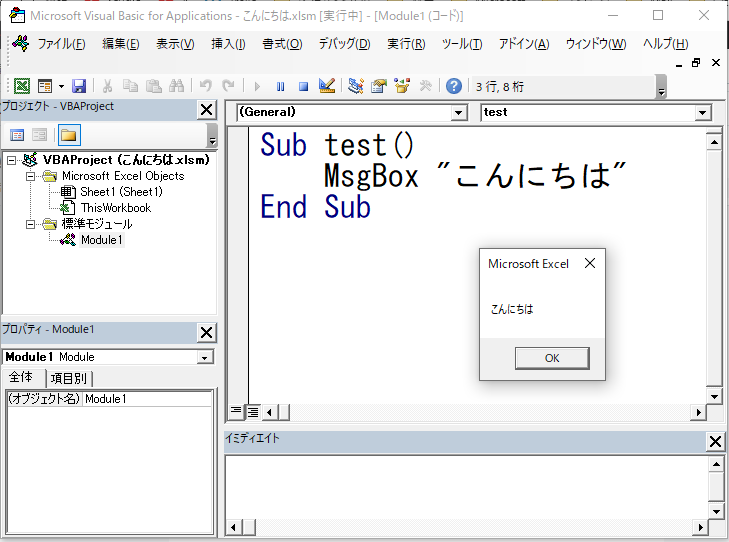Screen dimensions: 729x542
Task: Open the 書式(O) menu
Action: coord(282,44)
